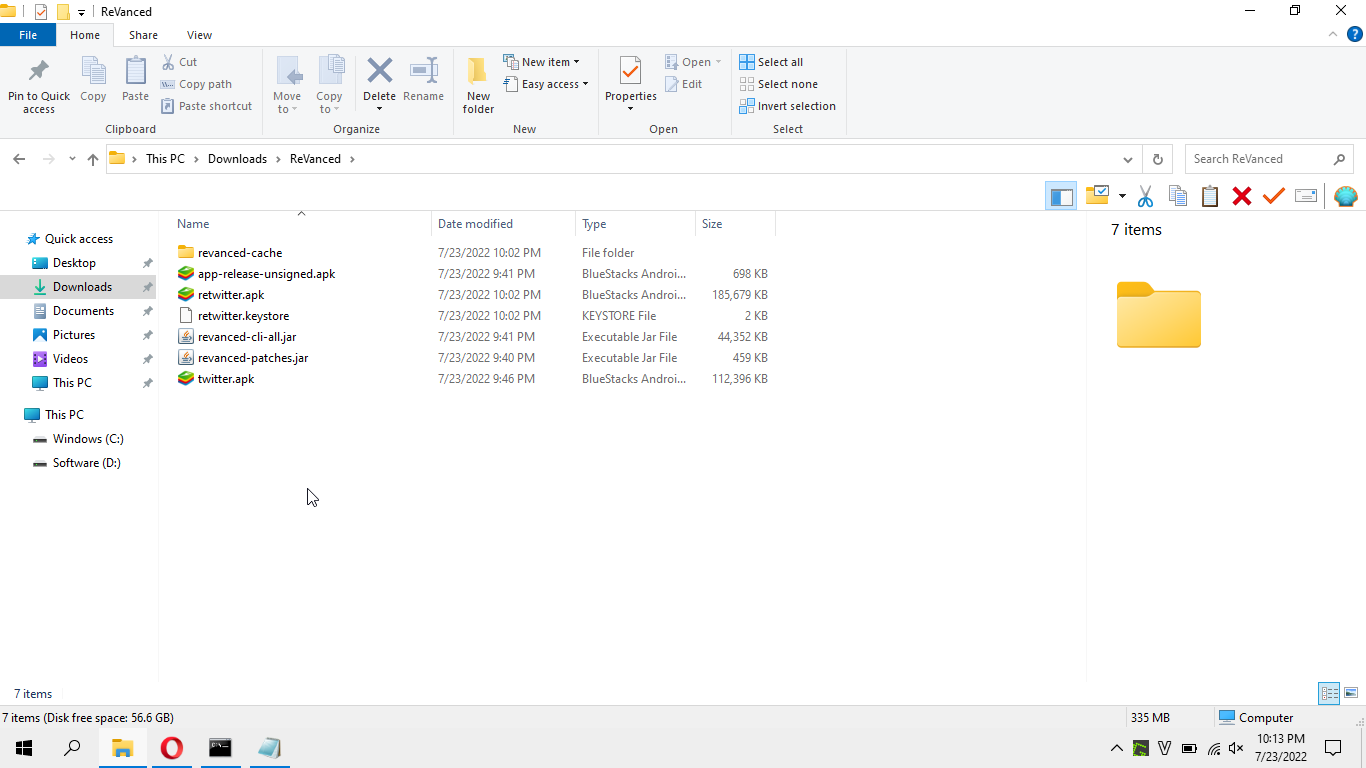Switch to large thumbnails view
Screen dimensions: 1366x768
[1351, 693]
